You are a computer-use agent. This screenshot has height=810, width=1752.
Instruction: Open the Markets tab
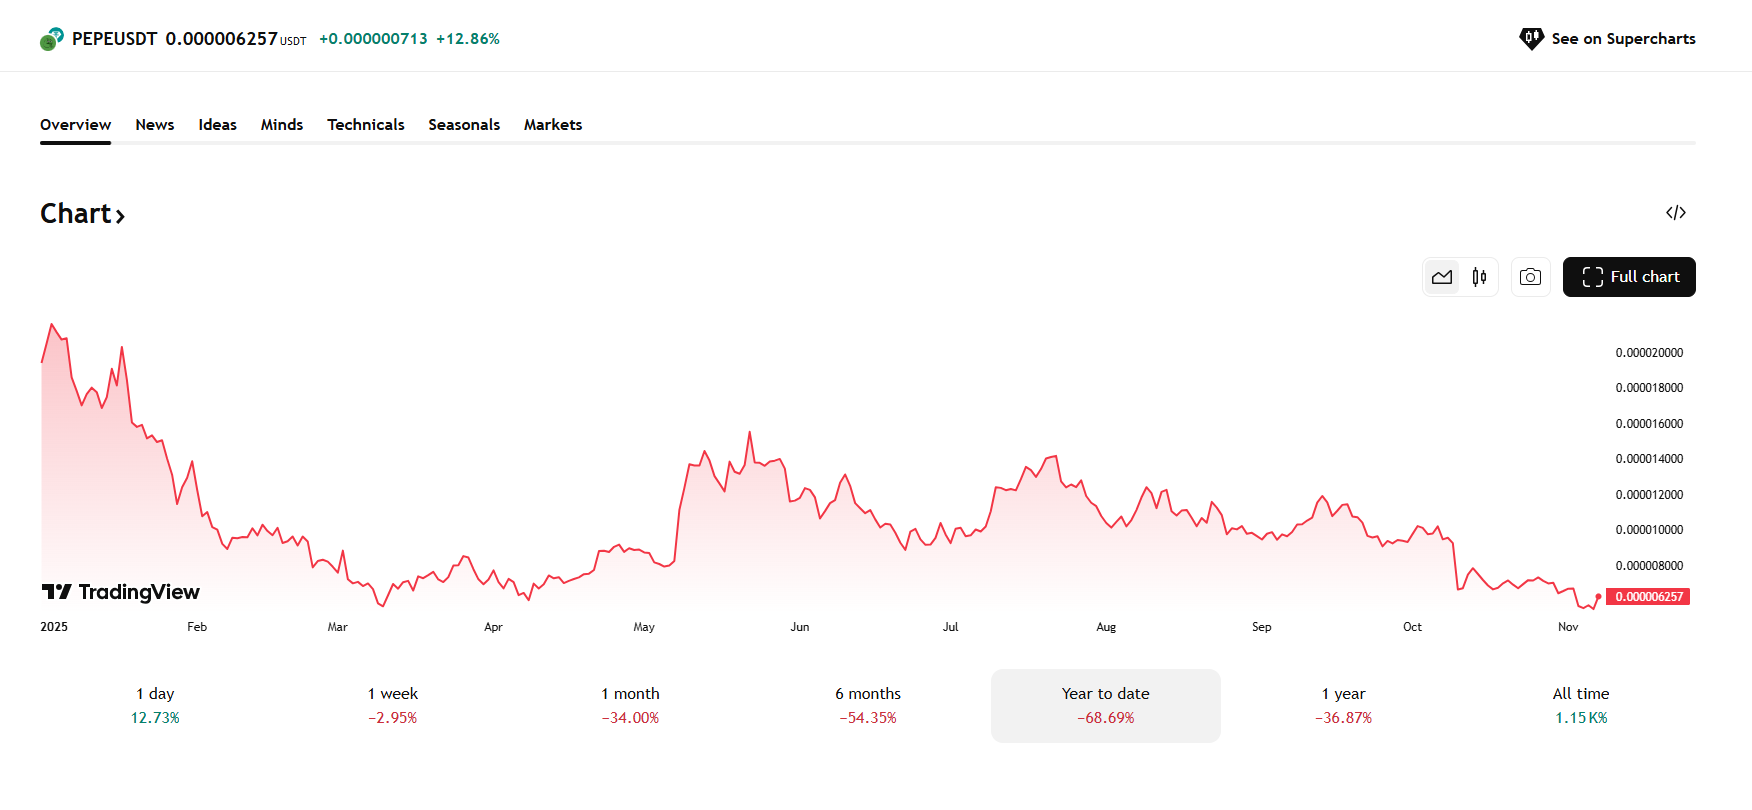(x=552, y=125)
